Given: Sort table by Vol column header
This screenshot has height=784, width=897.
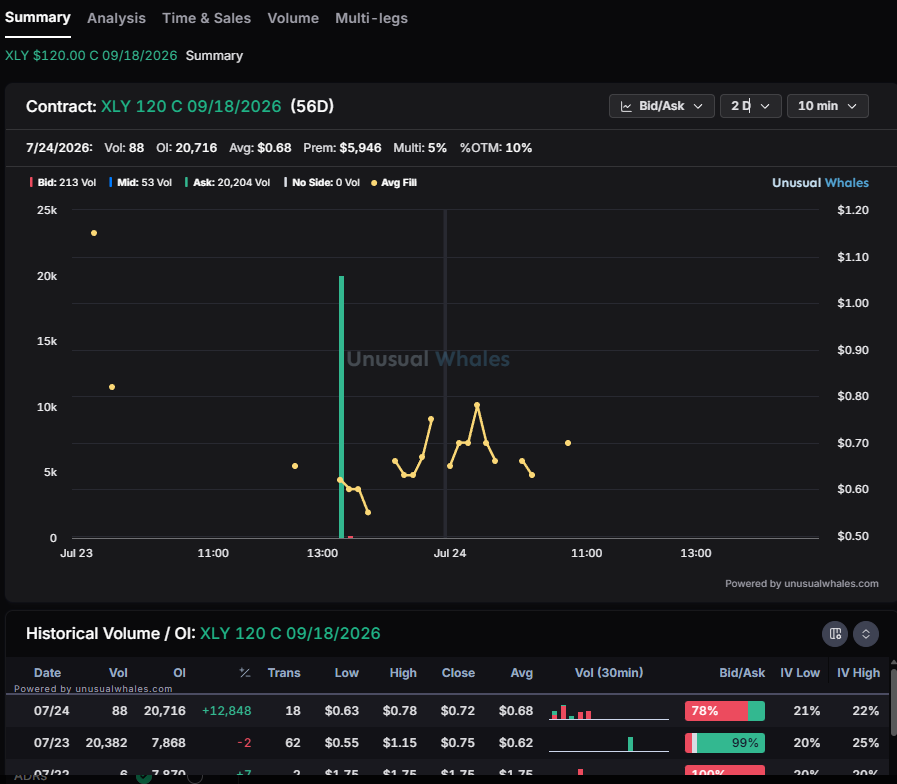Looking at the screenshot, I should point(118,673).
